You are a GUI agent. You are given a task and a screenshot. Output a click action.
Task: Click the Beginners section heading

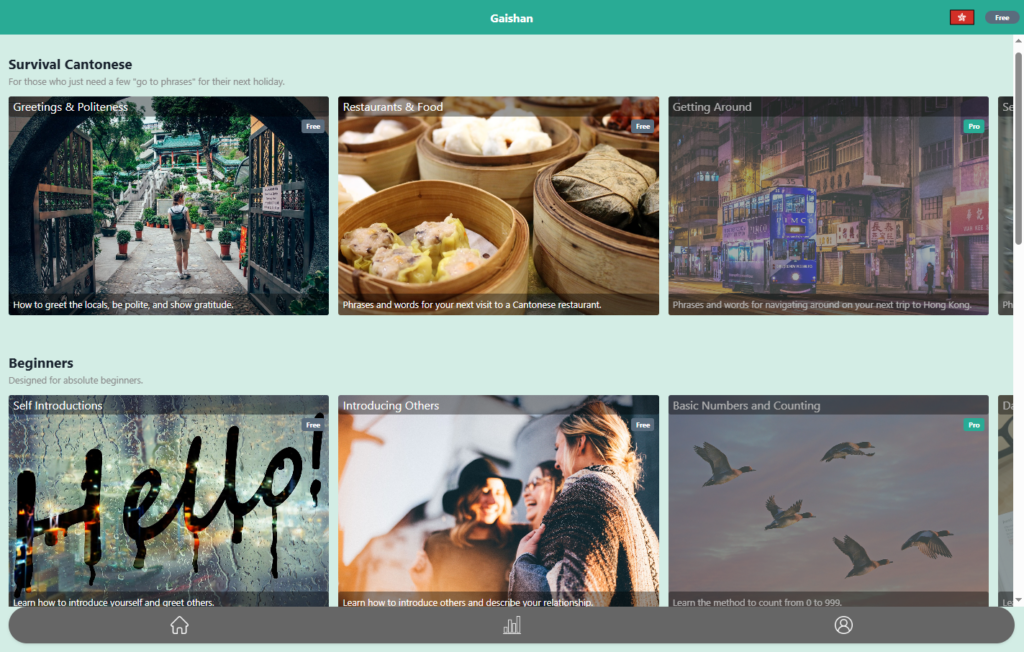41,363
